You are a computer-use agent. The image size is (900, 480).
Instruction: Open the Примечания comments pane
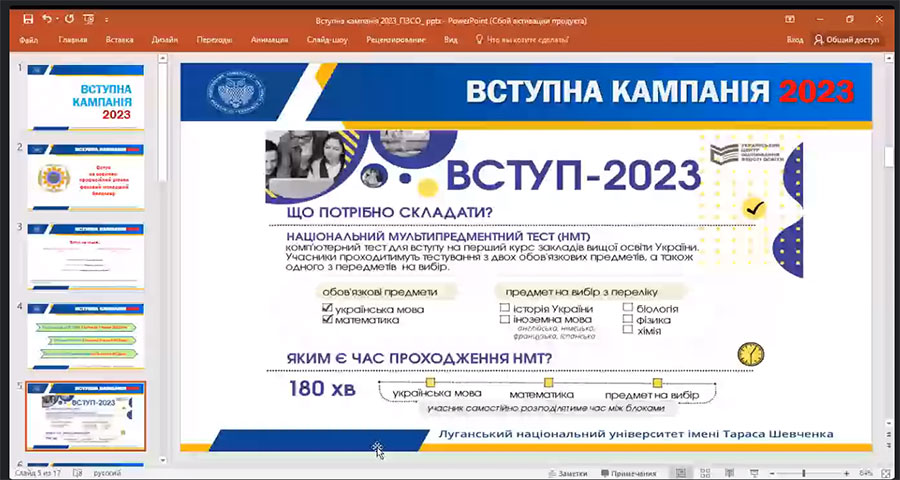pyautogui.click(x=629, y=474)
